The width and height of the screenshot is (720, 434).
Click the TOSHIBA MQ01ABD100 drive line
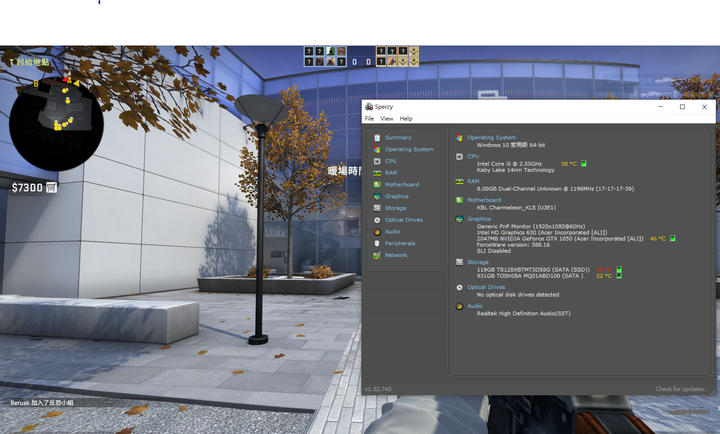(x=530, y=276)
